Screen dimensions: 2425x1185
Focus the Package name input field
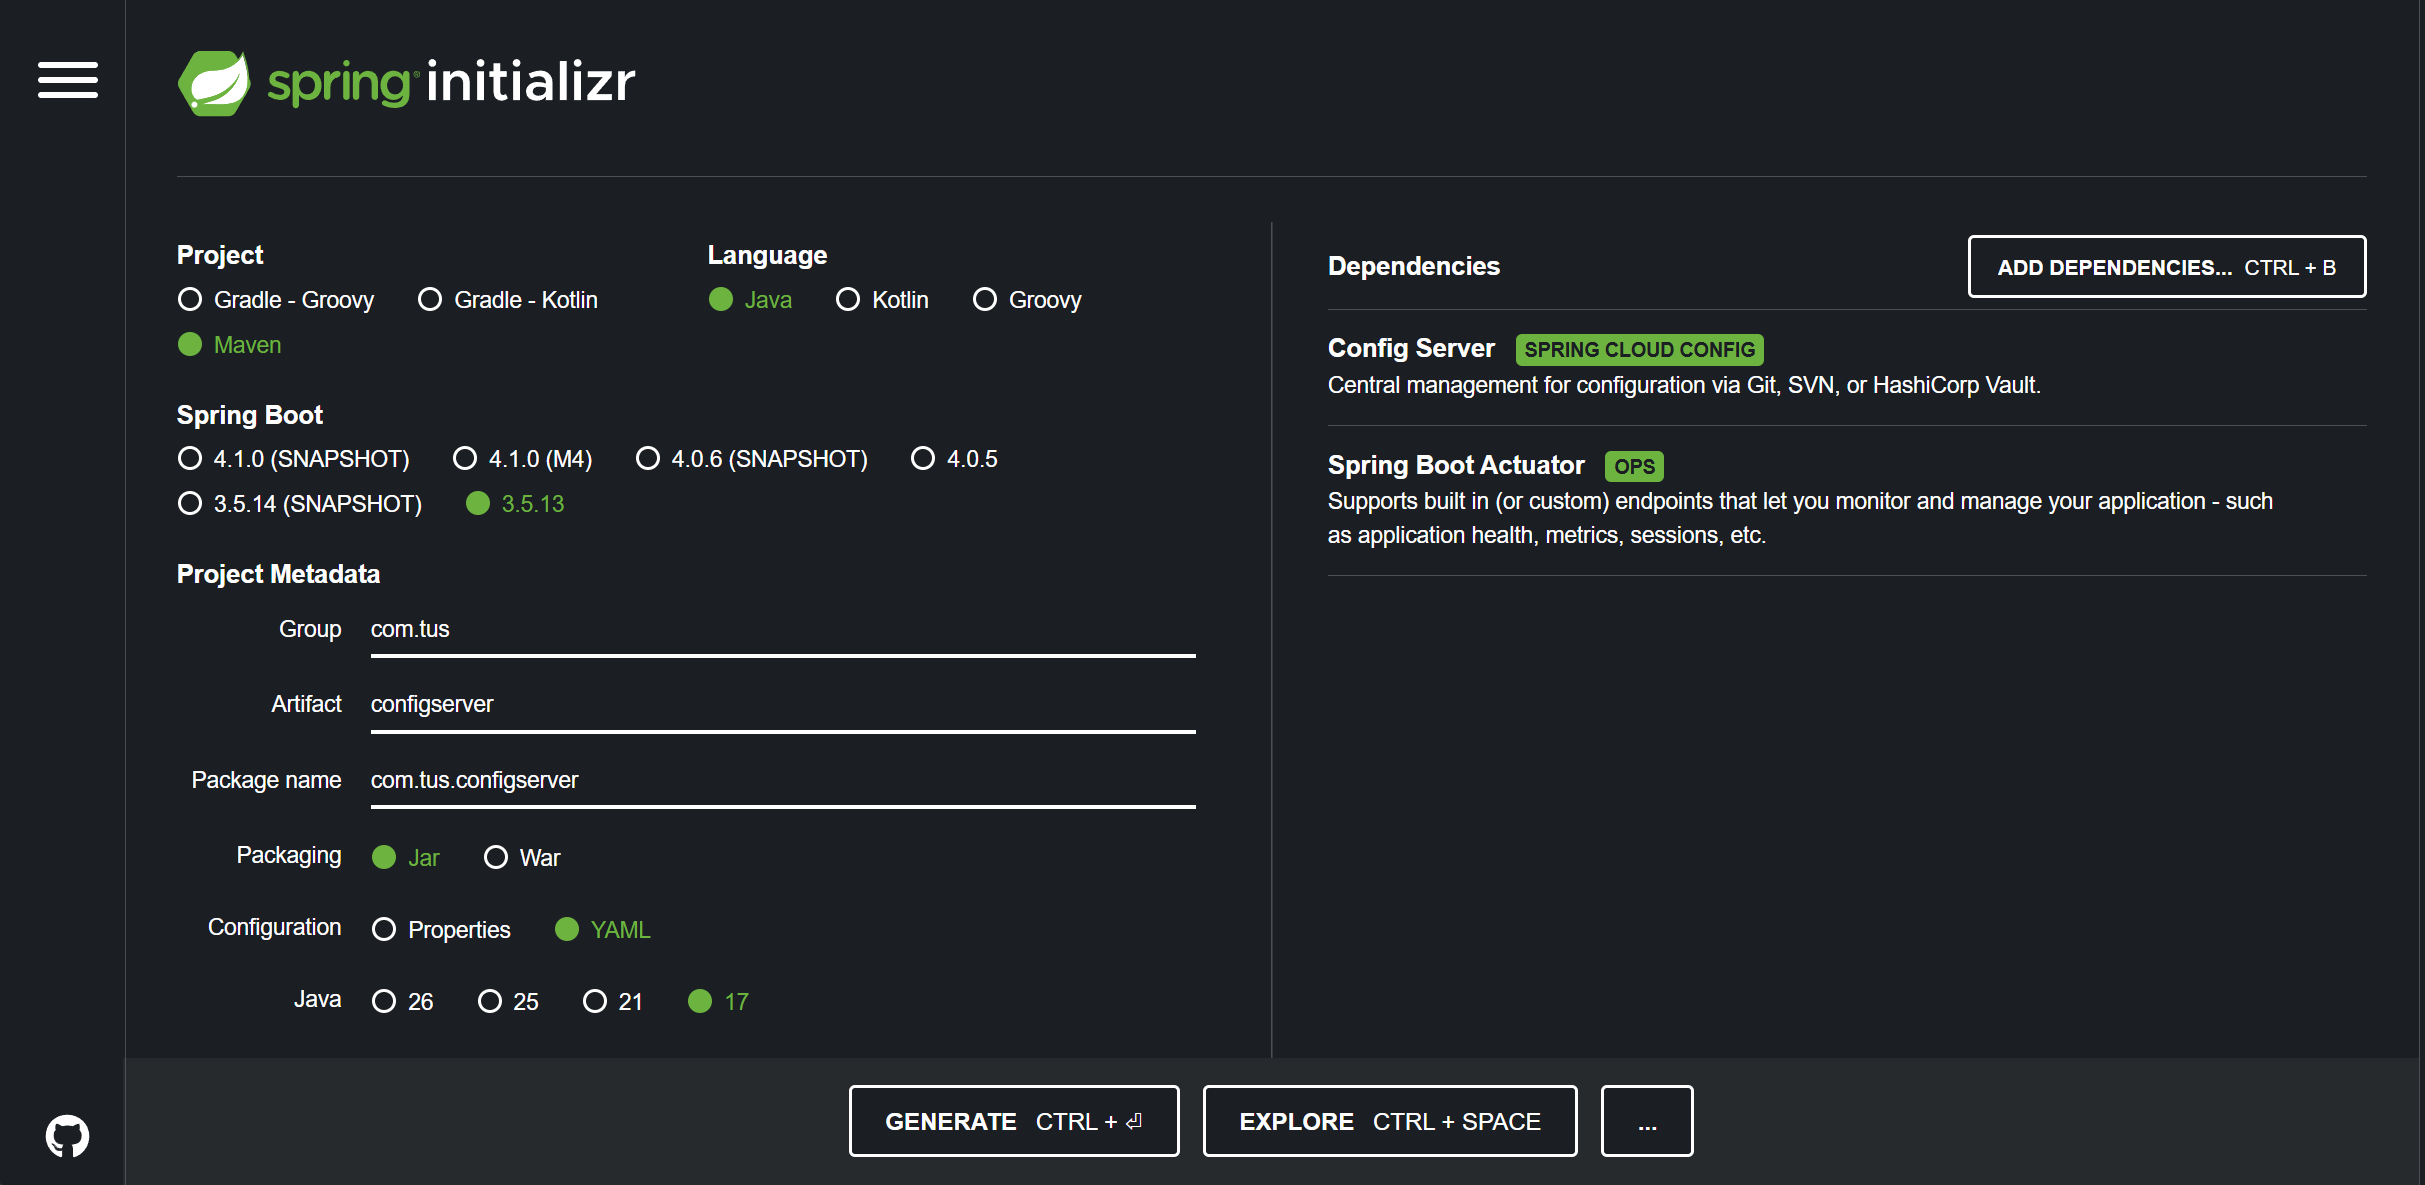(783, 781)
